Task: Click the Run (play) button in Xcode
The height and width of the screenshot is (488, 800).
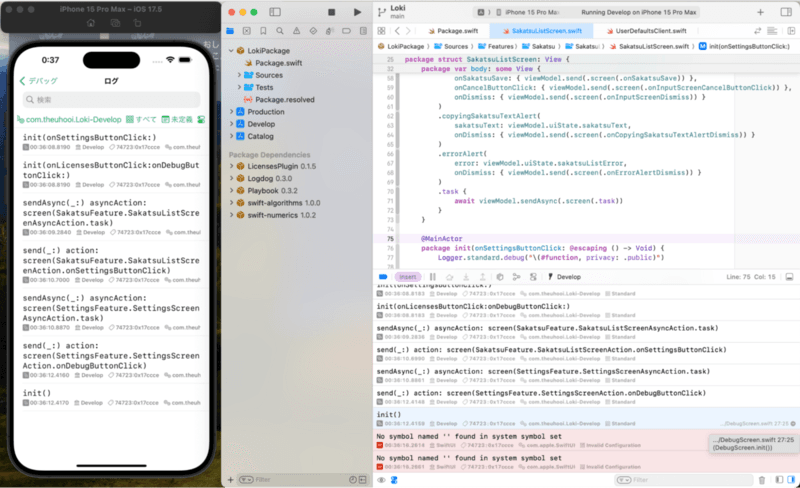Action: (x=357, y=12)
